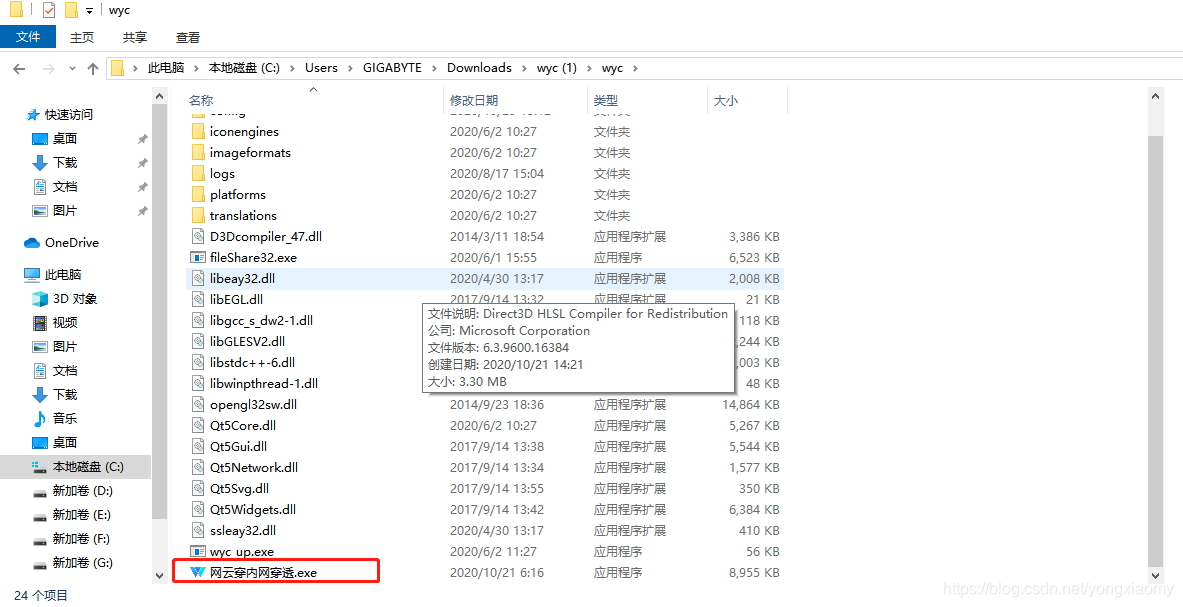The image size is (1183, 607).
Task: Select Qt5Widgets.dll file icon
Action: pyautogui.click(x=198, y=510)
